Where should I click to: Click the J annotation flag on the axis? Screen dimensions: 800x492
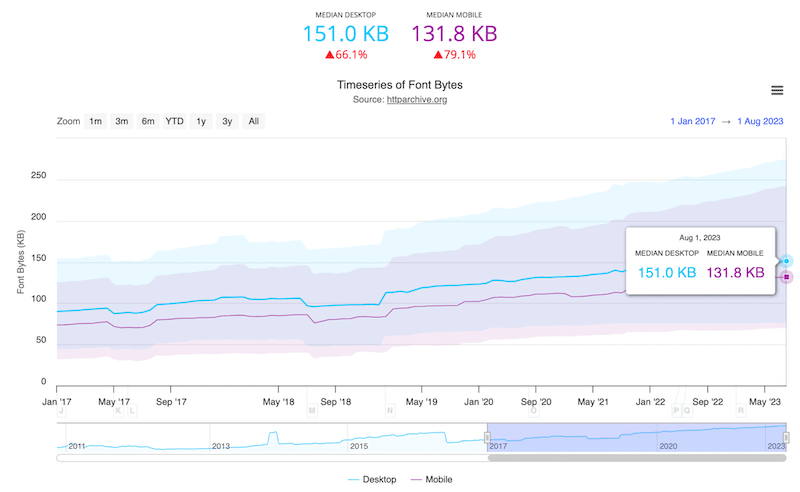(61, 410)
